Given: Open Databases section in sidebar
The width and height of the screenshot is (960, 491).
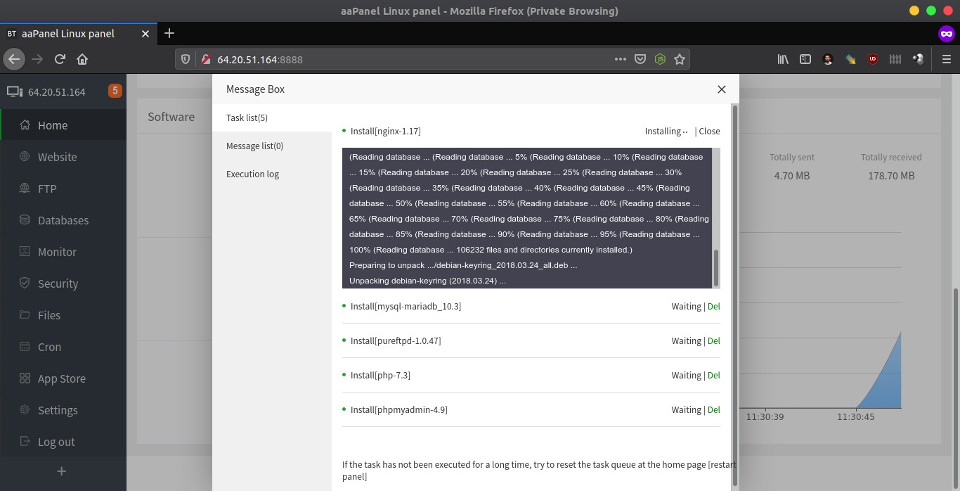Looking at the screenshot, I should 63,220.
